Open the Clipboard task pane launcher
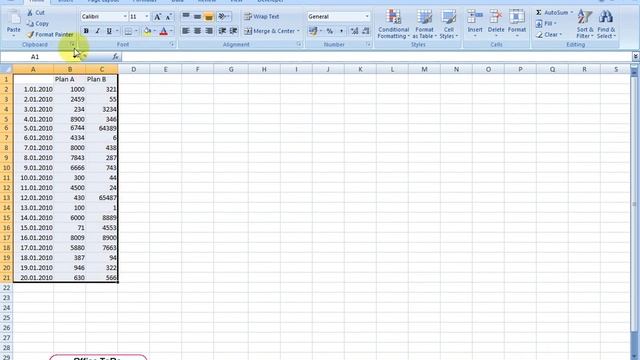This screenshot has height=360, width=640. [x=73, y=44]
